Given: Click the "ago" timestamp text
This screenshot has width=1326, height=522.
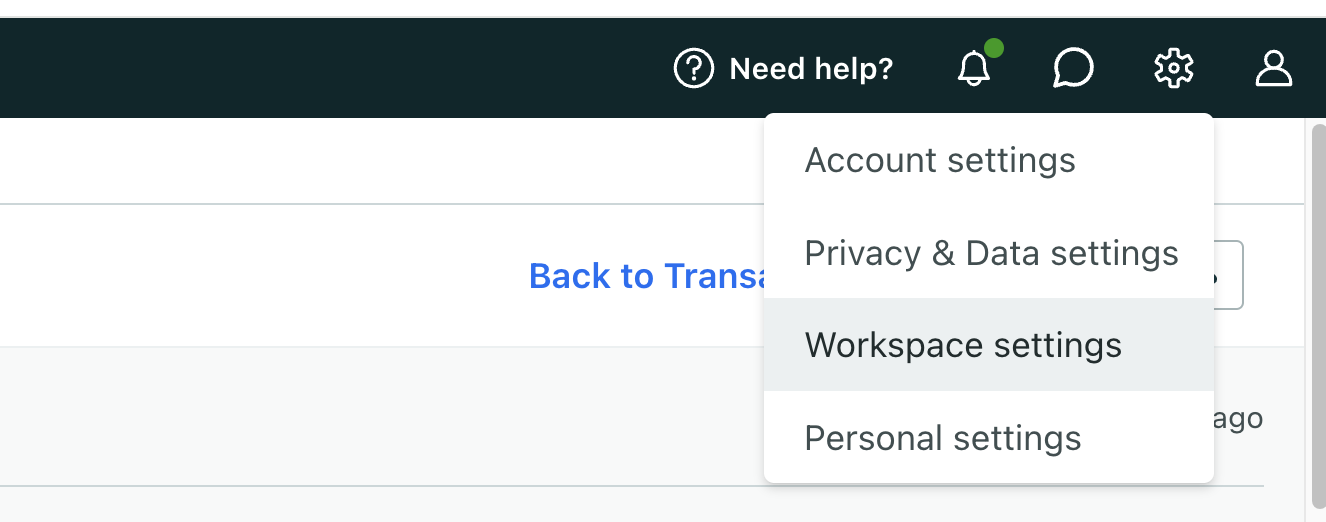Looking at the screenshot, I should point(1238,418).
